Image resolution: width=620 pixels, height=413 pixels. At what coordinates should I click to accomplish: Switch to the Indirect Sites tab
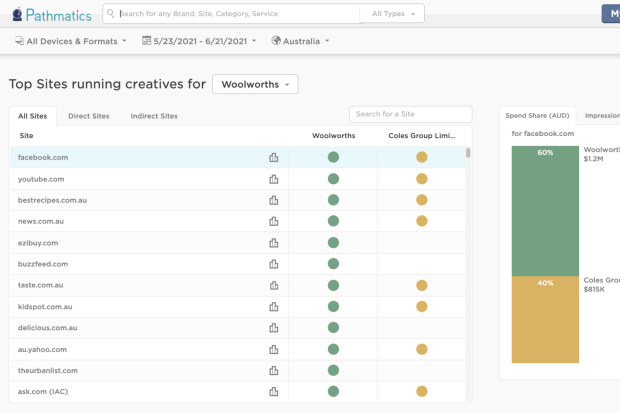(154, 116)
